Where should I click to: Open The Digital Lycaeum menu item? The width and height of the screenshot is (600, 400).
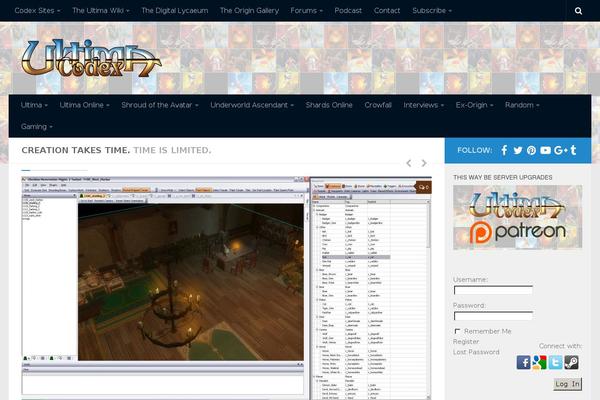point(175,11)
